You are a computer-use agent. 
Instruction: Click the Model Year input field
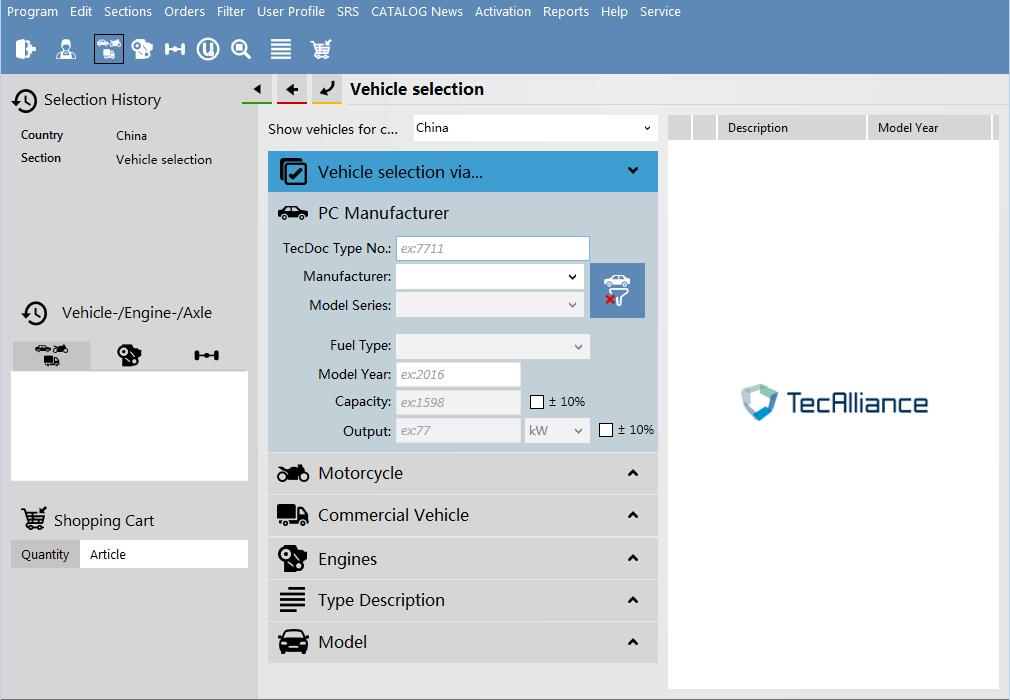click(458, 374)
